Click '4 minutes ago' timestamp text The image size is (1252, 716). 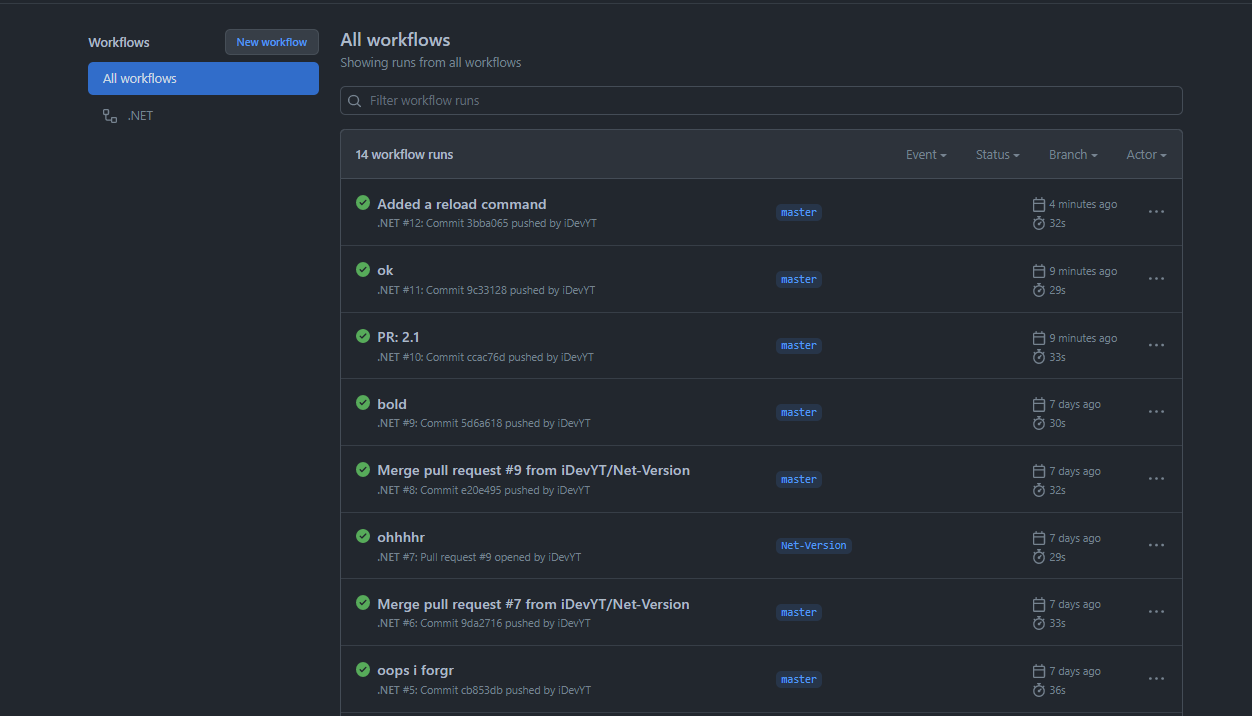click(1083, 204)
